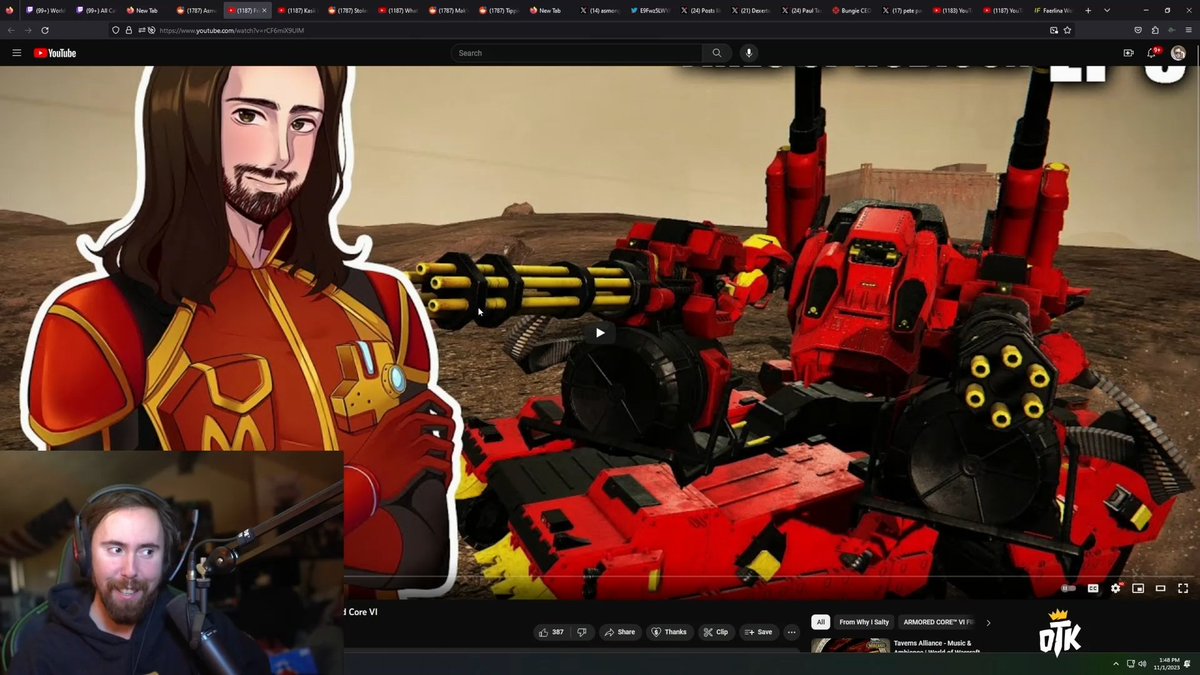Open the YouTube guide hamburger menu

(x=16, y=53)
